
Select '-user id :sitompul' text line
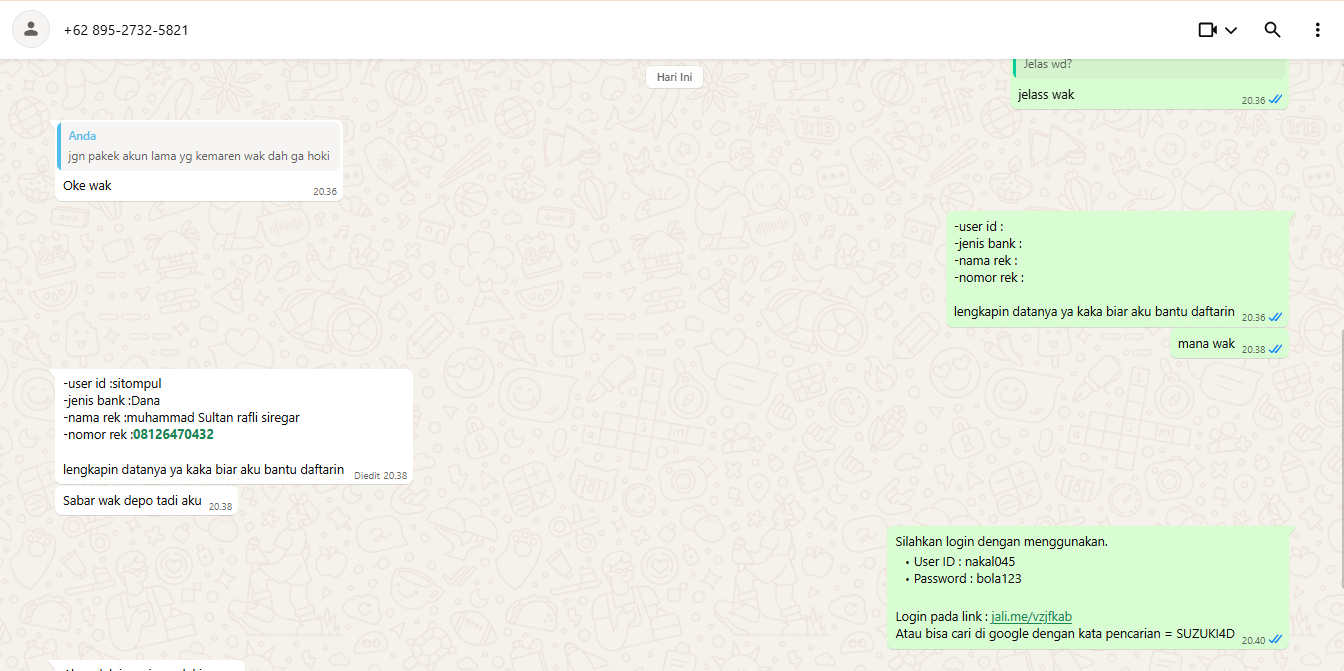point(112,384)
